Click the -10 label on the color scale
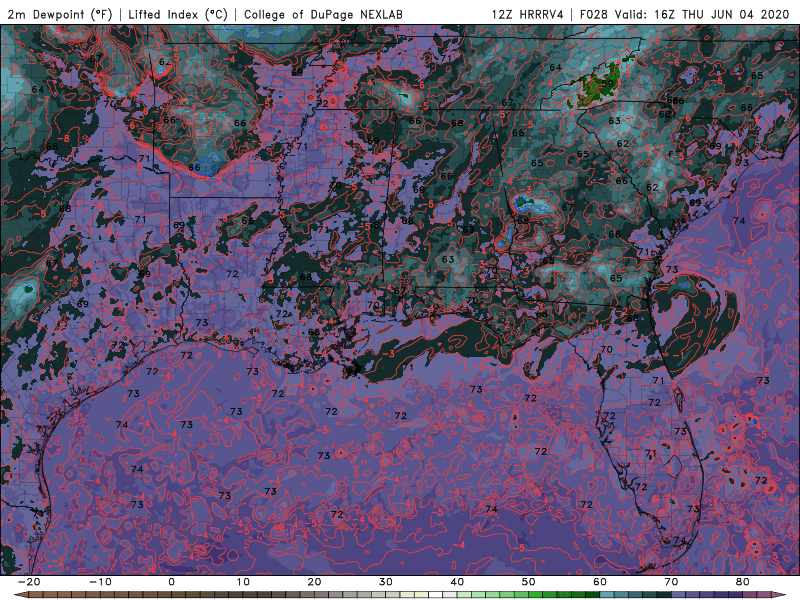Viewport: 800px width, 600px height. [100, 582]
